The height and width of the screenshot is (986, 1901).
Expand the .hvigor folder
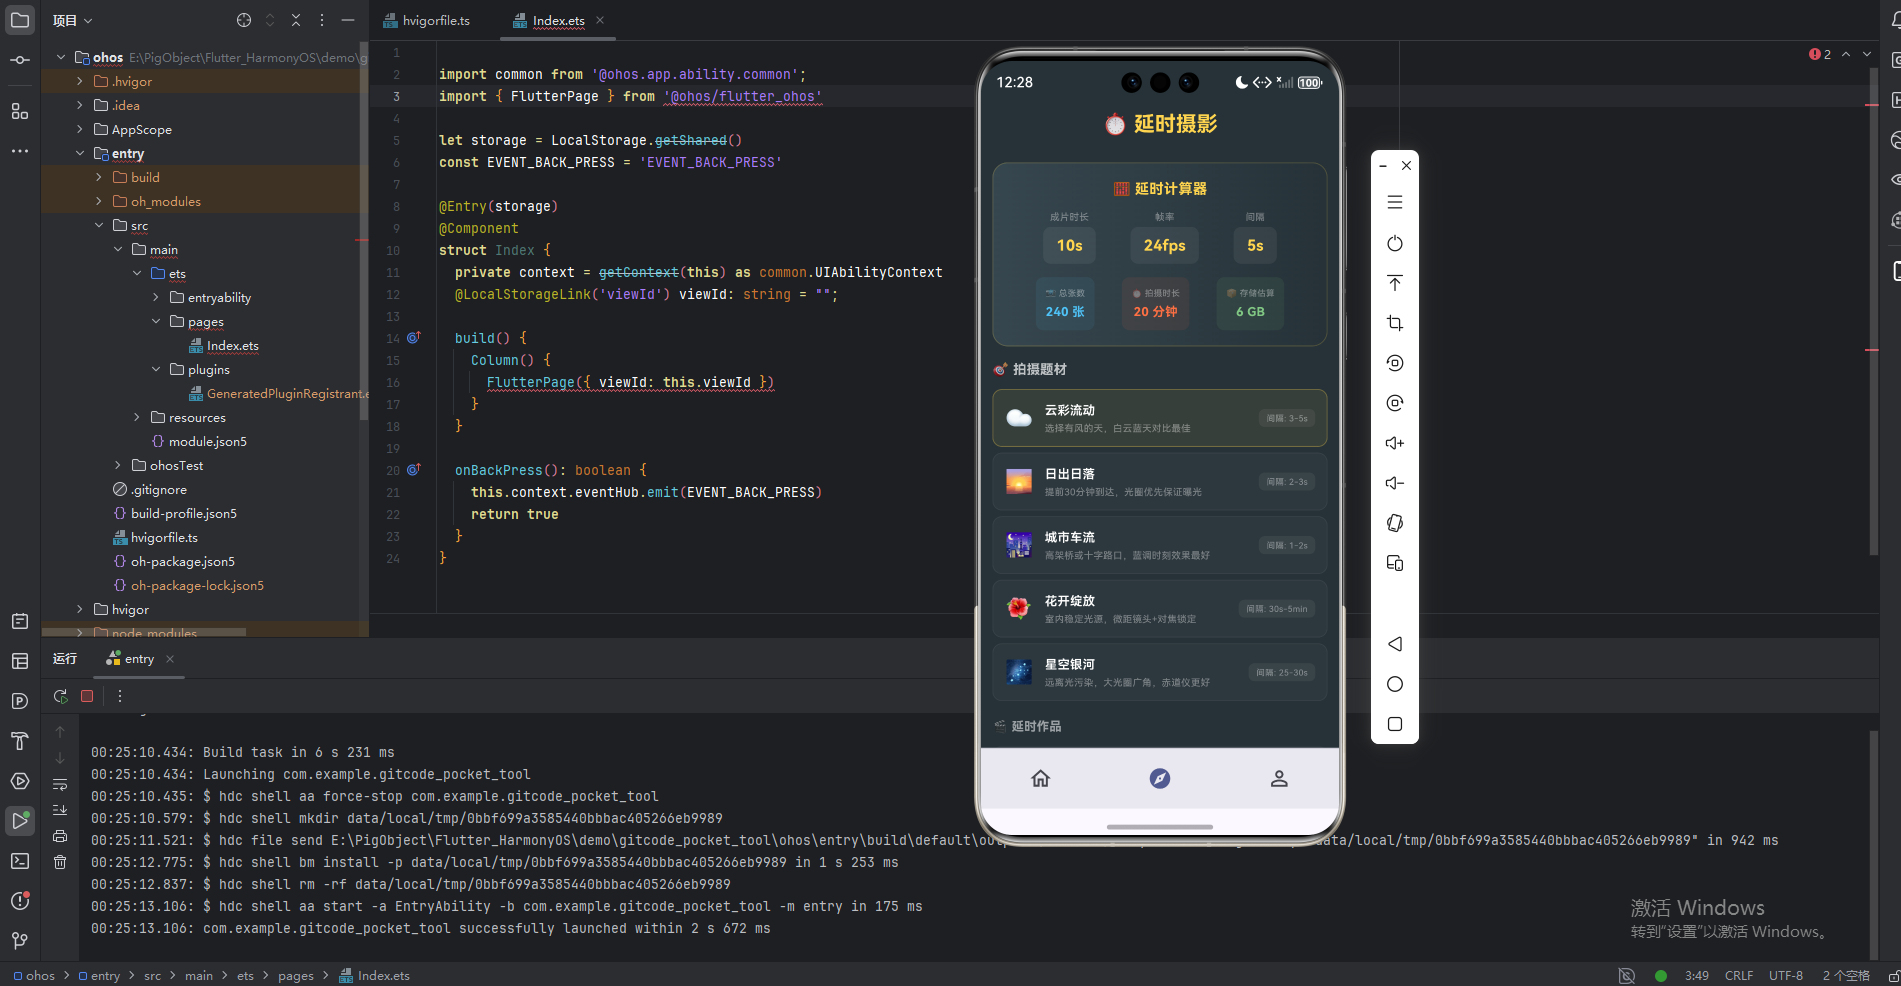[80, 81]
